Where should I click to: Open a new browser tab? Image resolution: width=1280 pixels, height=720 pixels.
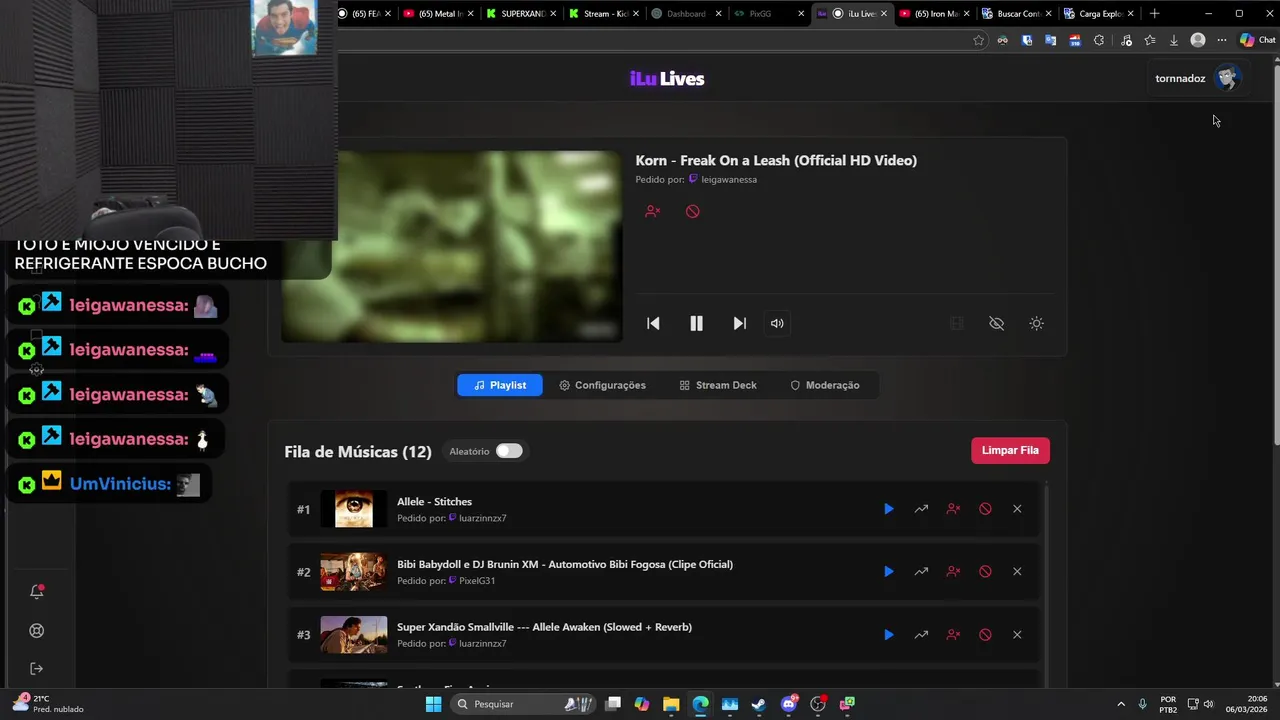pyautogui.click(x=1154, y=14)
